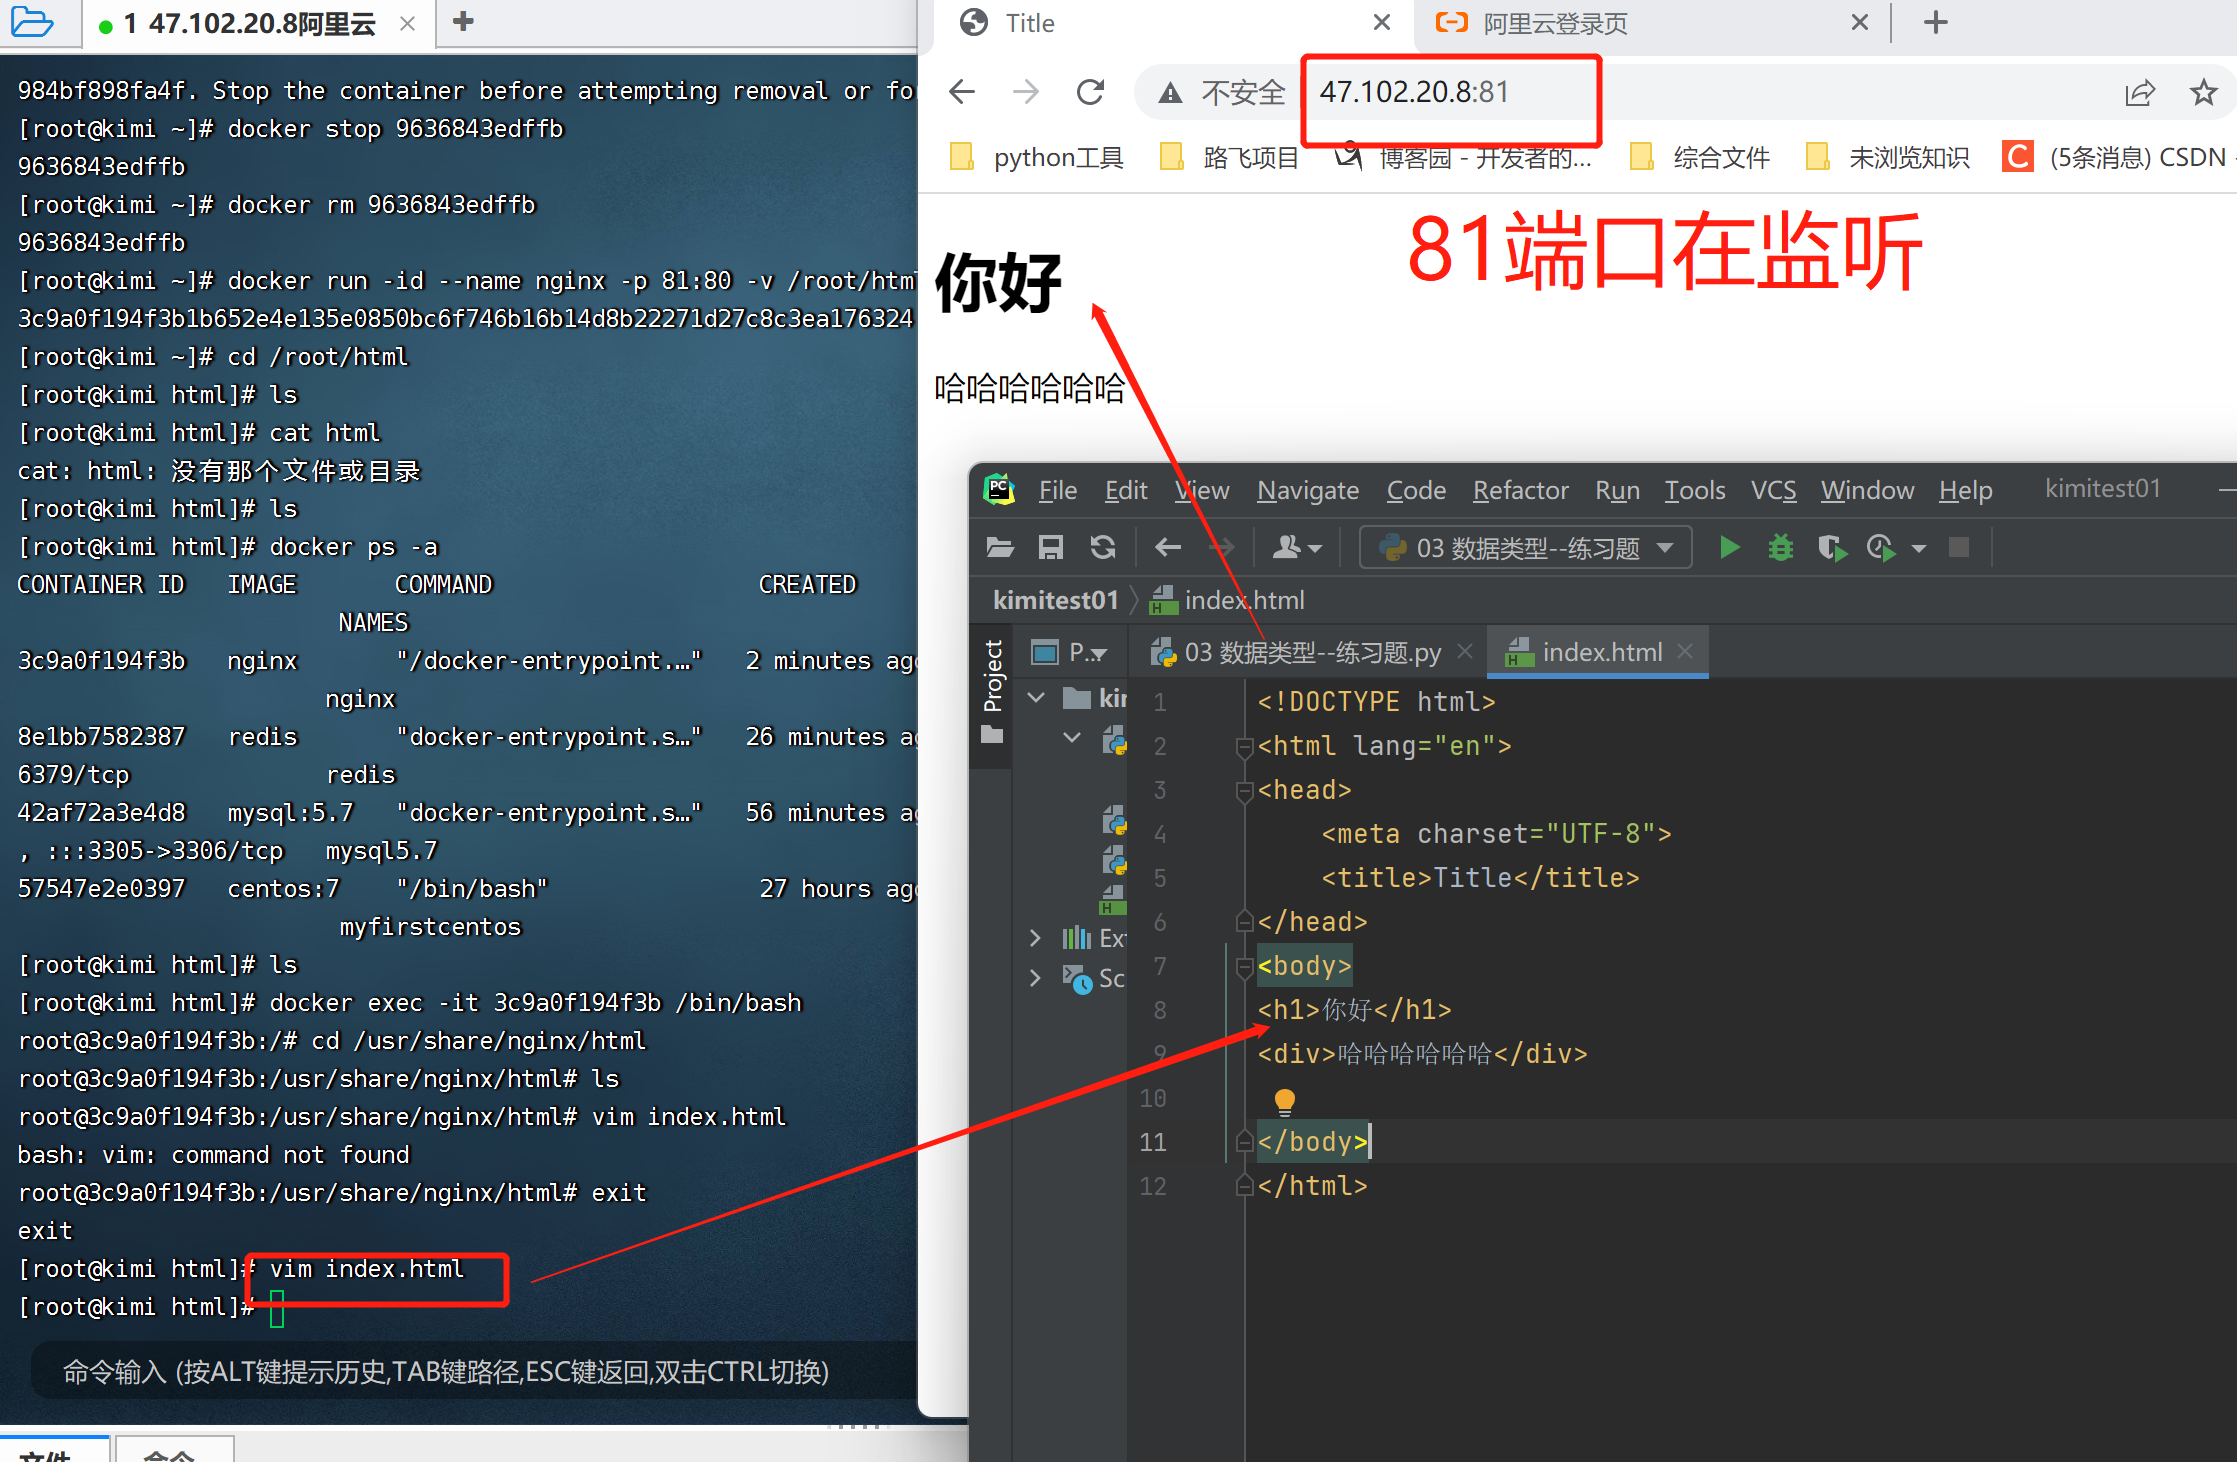
Task: Open run configuration dropdown 03 数据类型--练习题
Action: point(1525,548)
